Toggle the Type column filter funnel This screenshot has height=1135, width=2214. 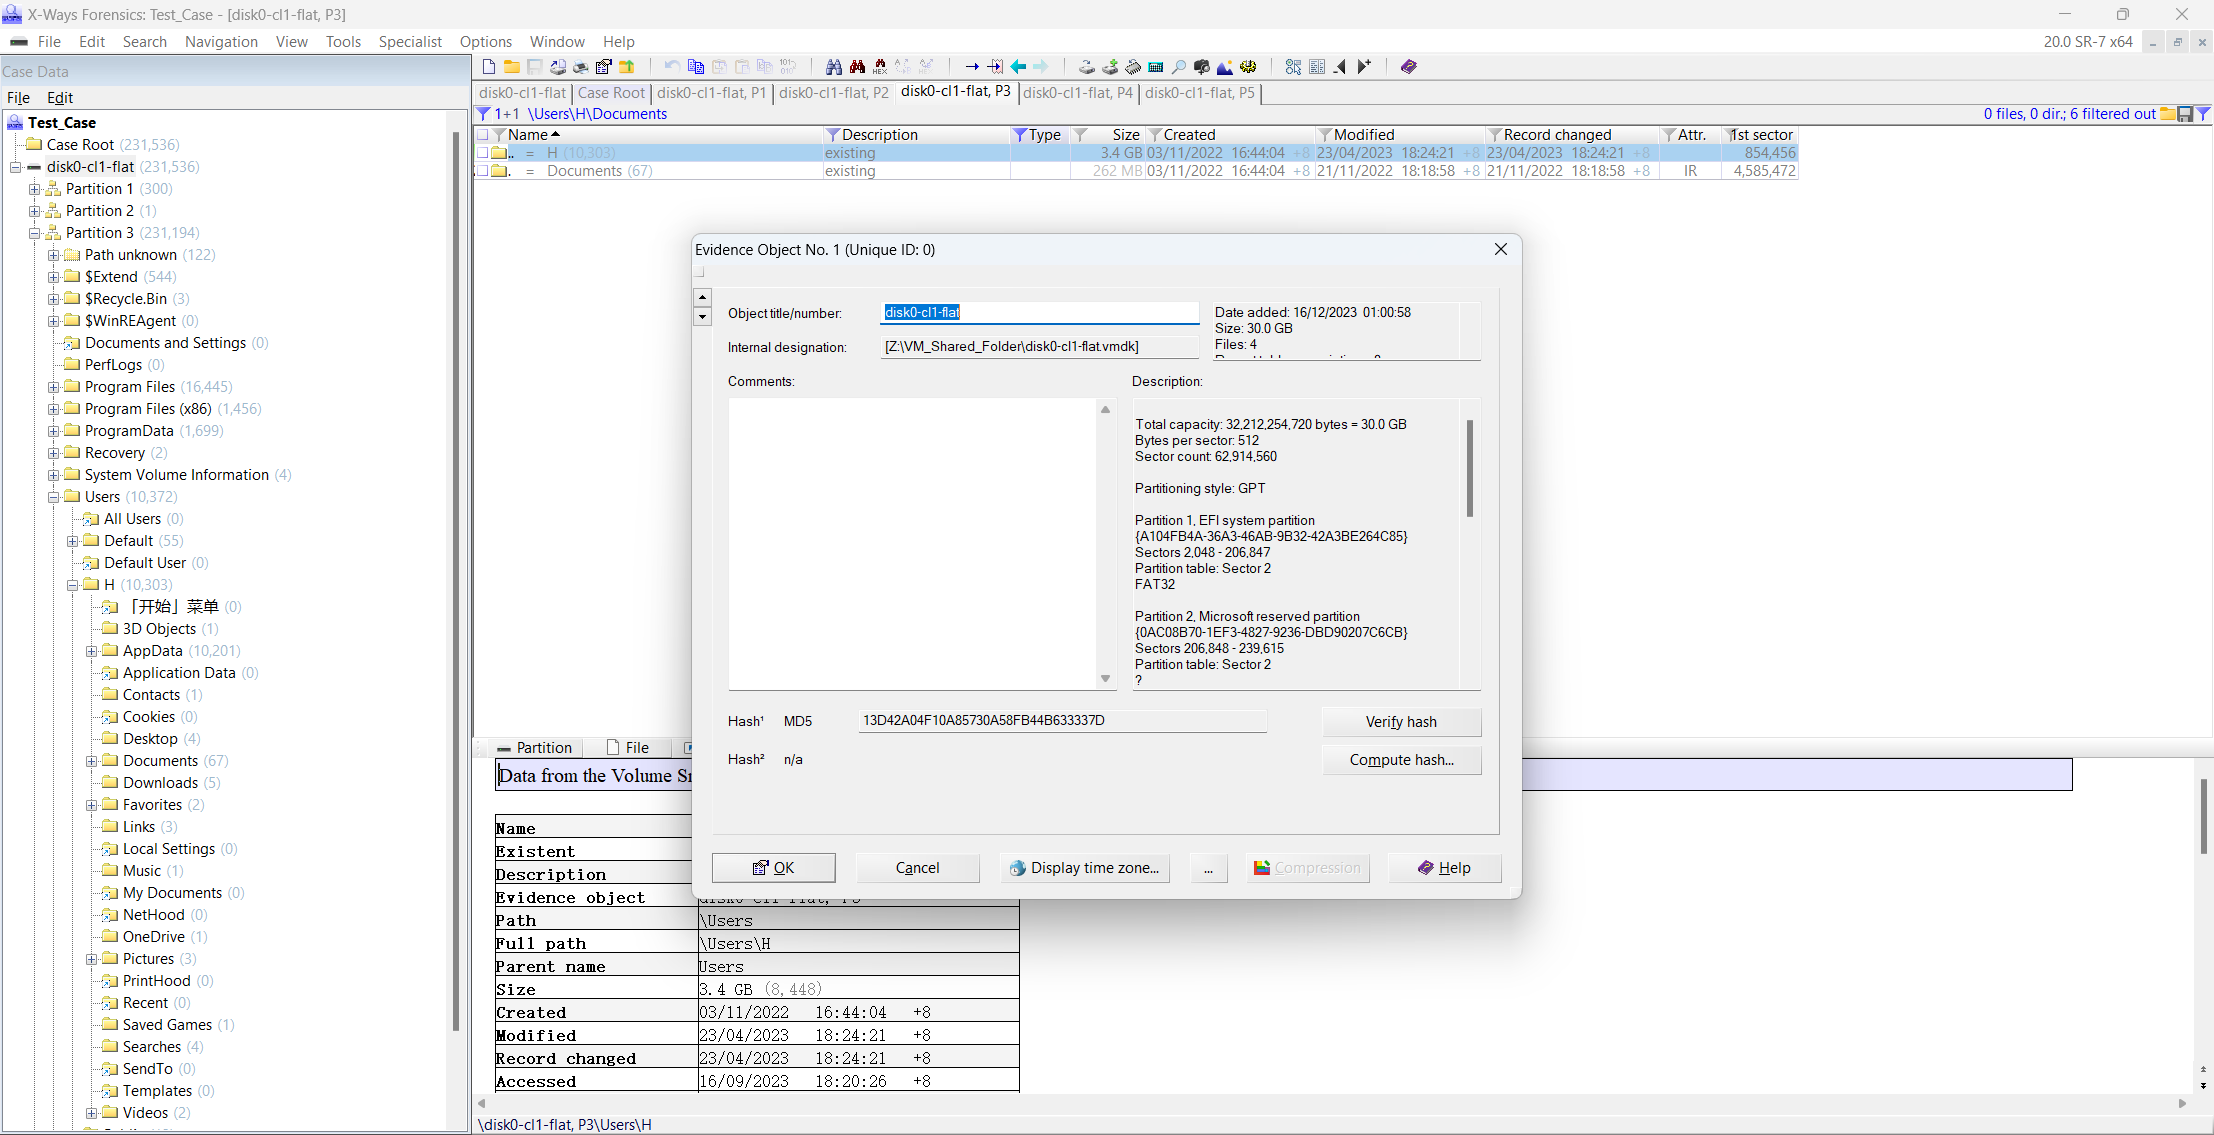1020,135
